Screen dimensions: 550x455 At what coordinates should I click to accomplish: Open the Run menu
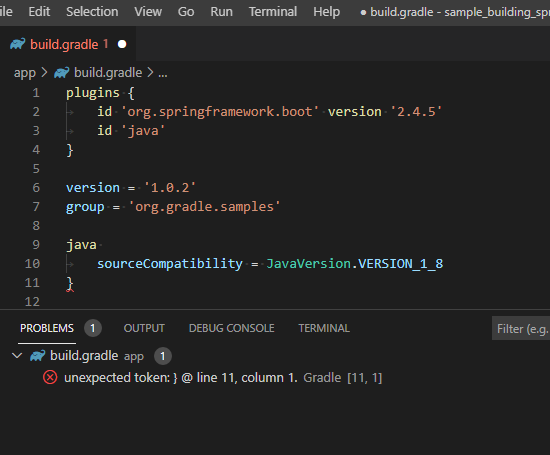221,12
